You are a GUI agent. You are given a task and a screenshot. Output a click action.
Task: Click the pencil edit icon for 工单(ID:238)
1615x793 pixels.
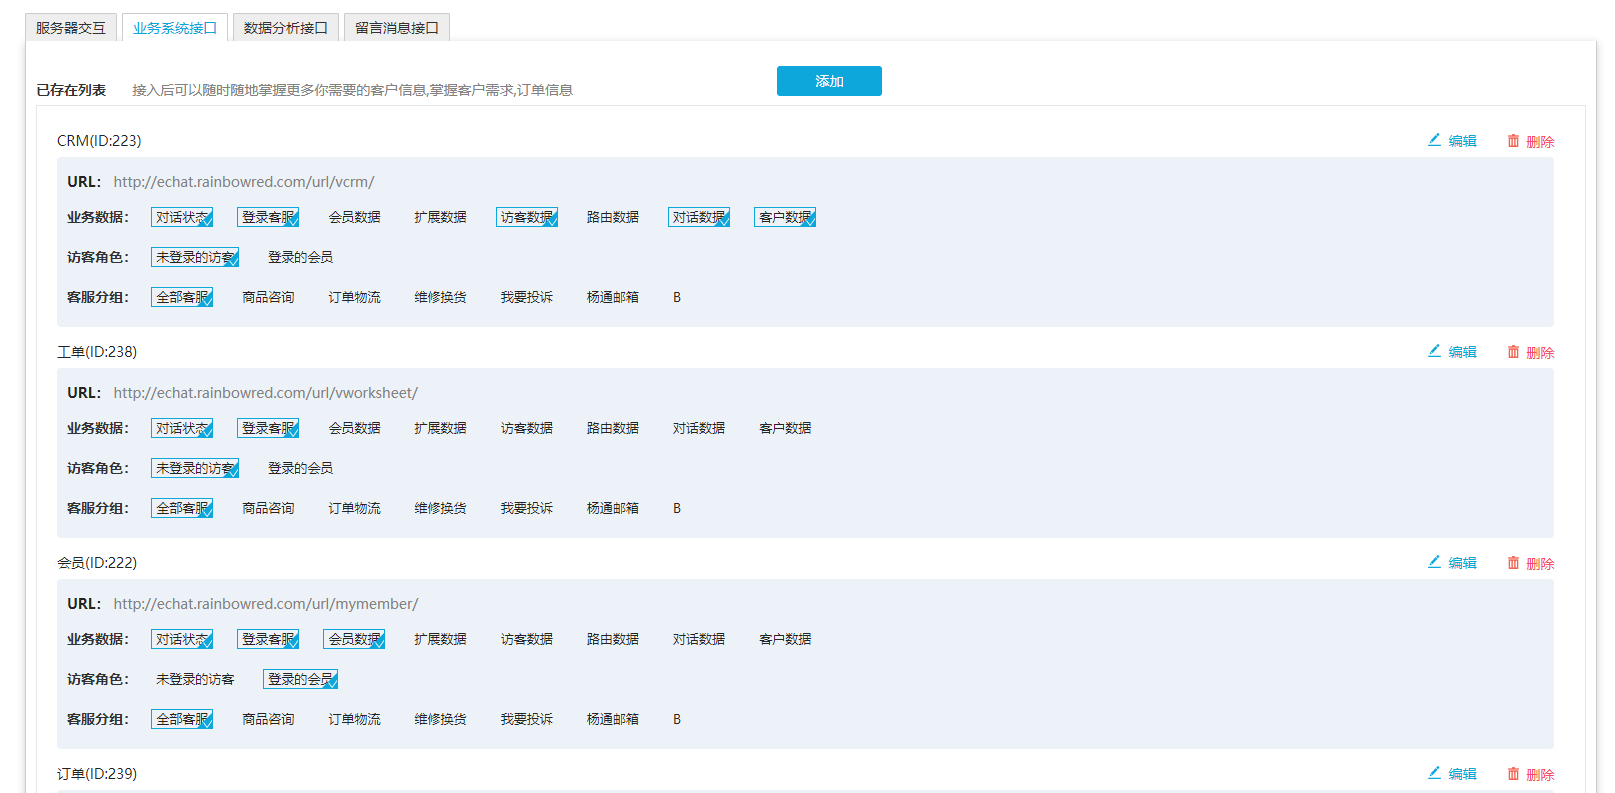tap(1434, 351)
